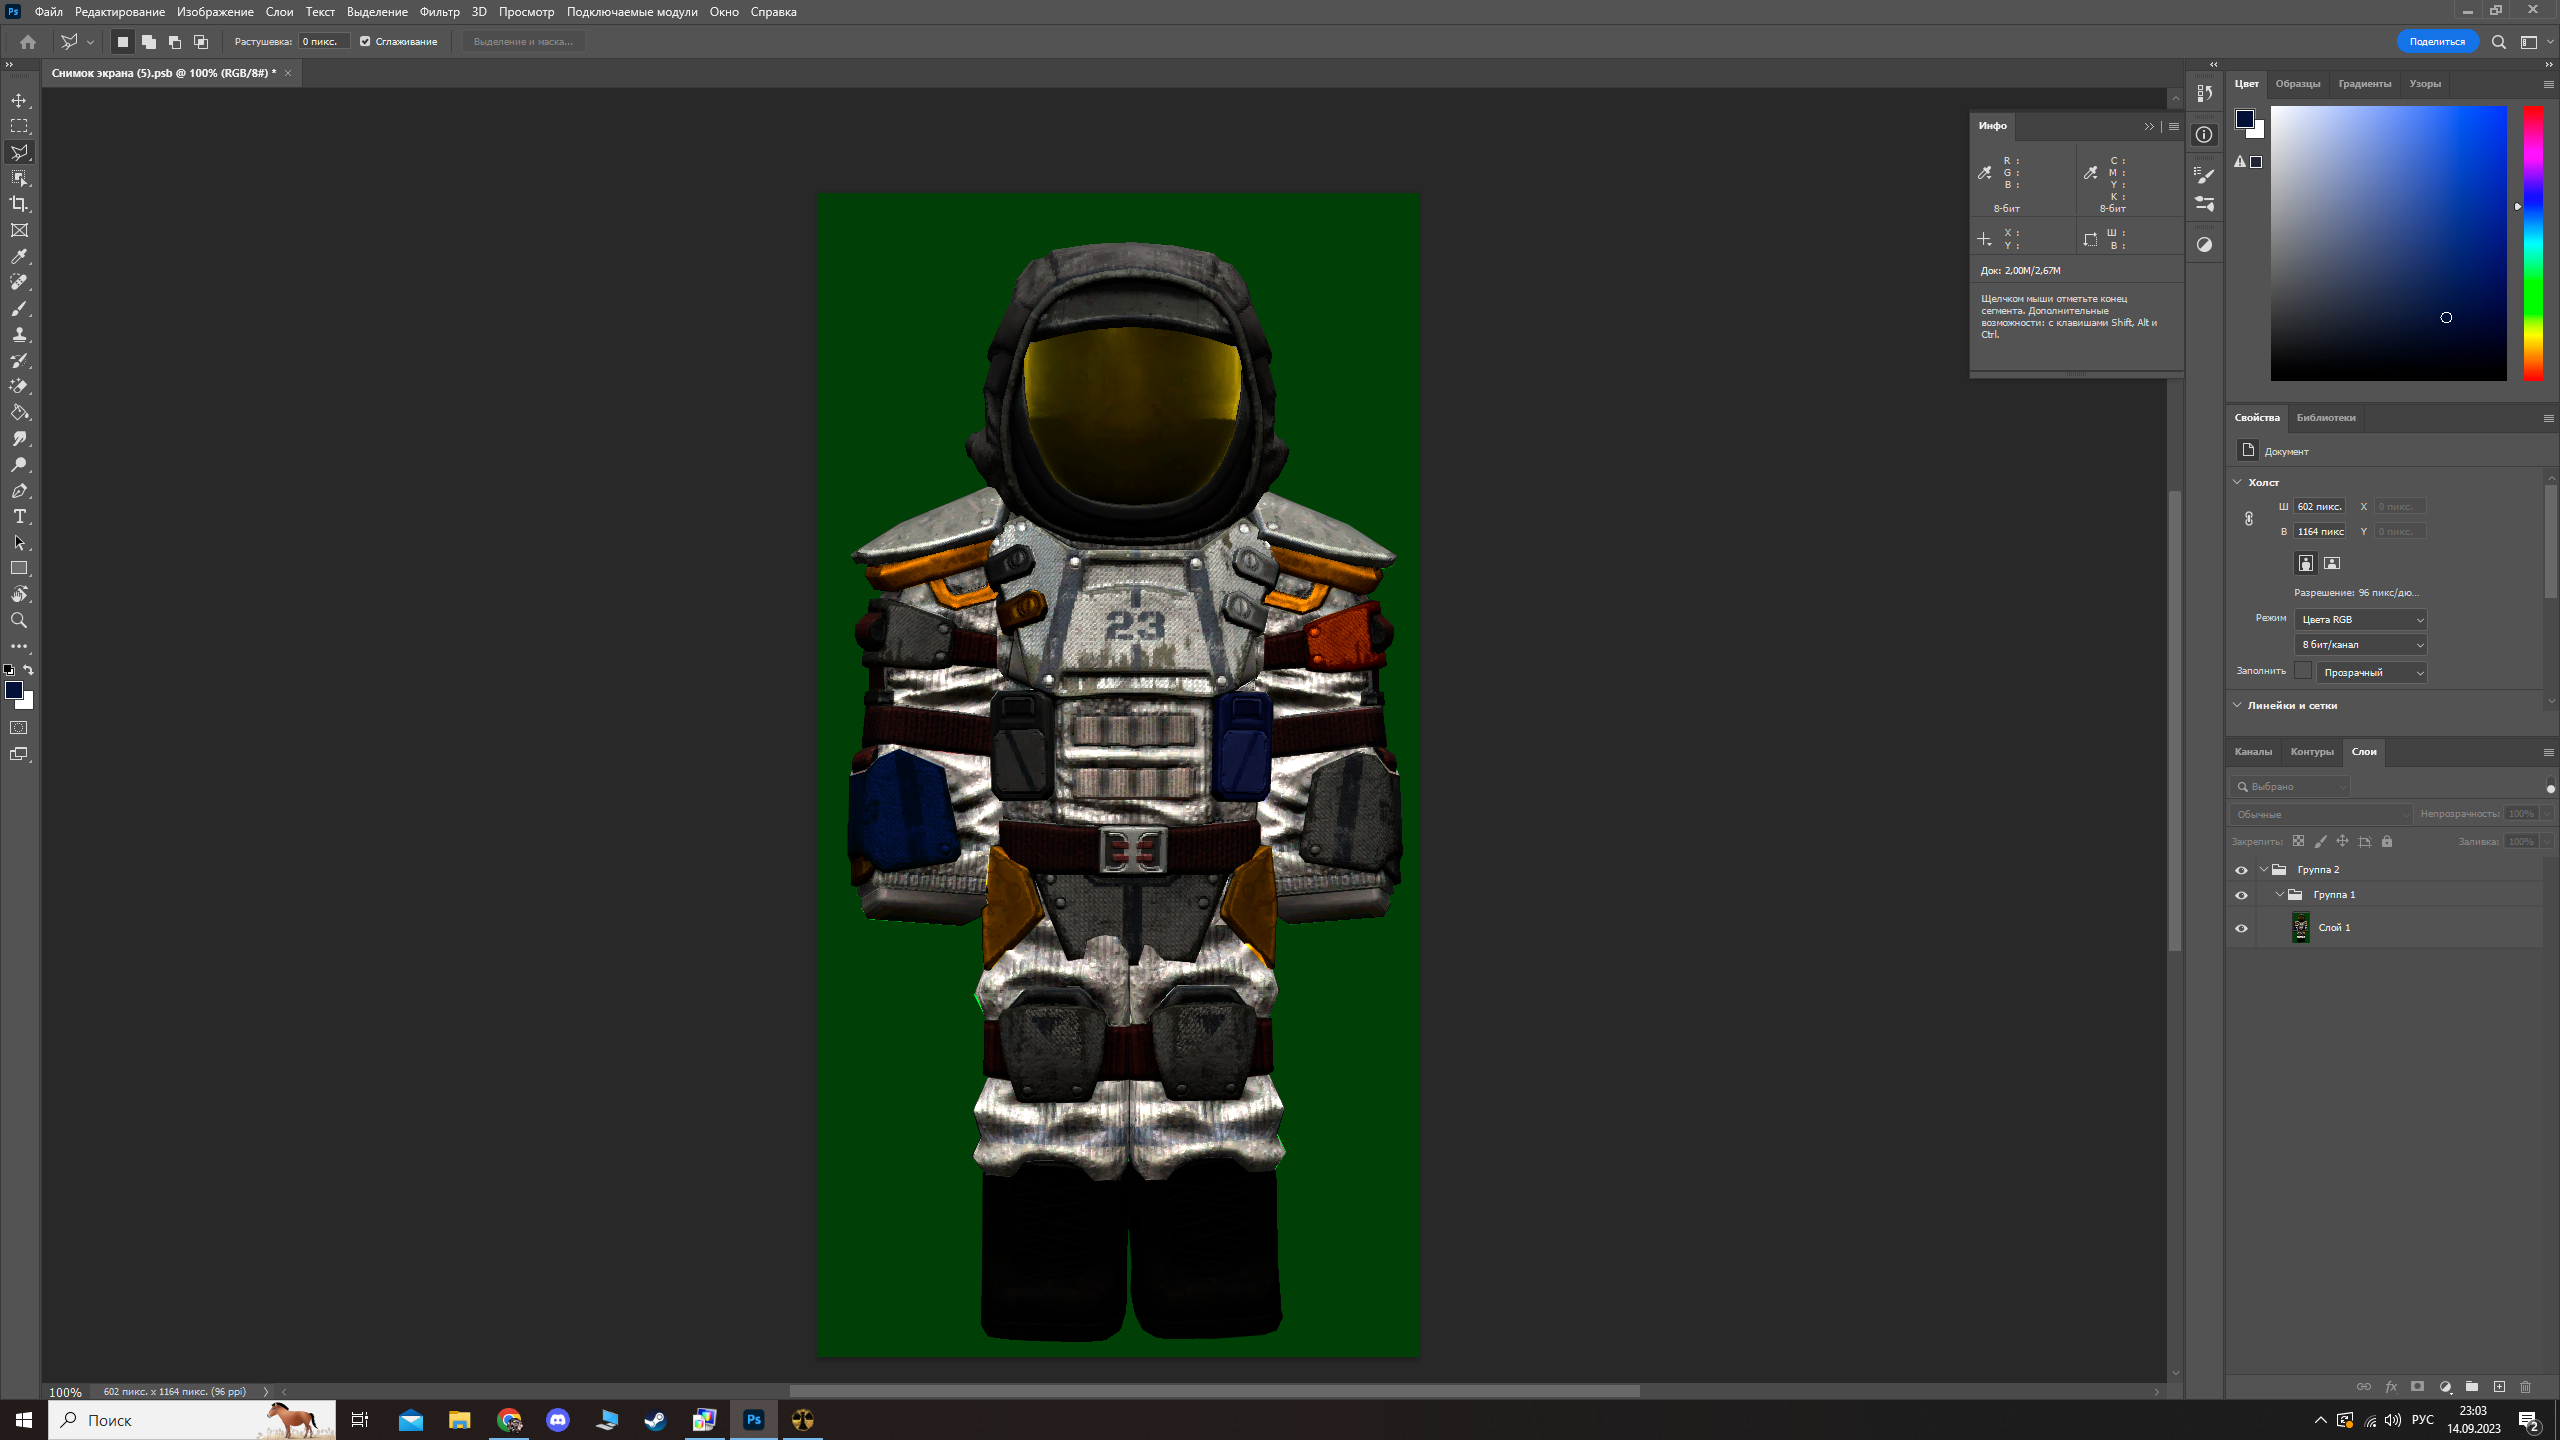The width and height of the screenshot is (2560, 1440).
Task: Hide the Группа 2 layer group
Action: 2241,870
